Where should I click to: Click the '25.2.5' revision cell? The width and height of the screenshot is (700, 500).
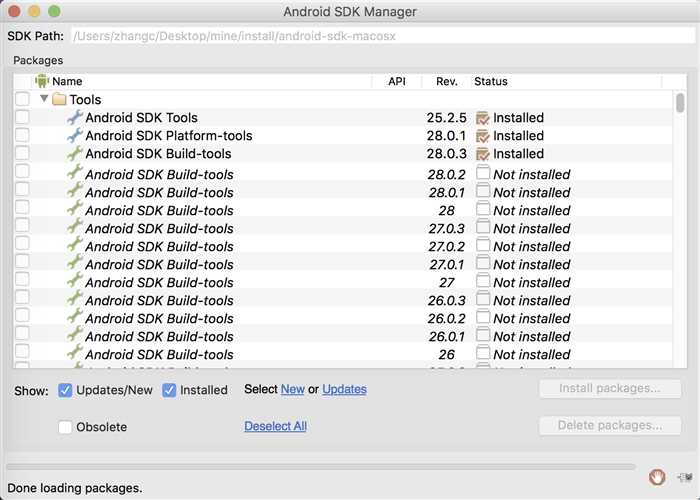[446, 118]
